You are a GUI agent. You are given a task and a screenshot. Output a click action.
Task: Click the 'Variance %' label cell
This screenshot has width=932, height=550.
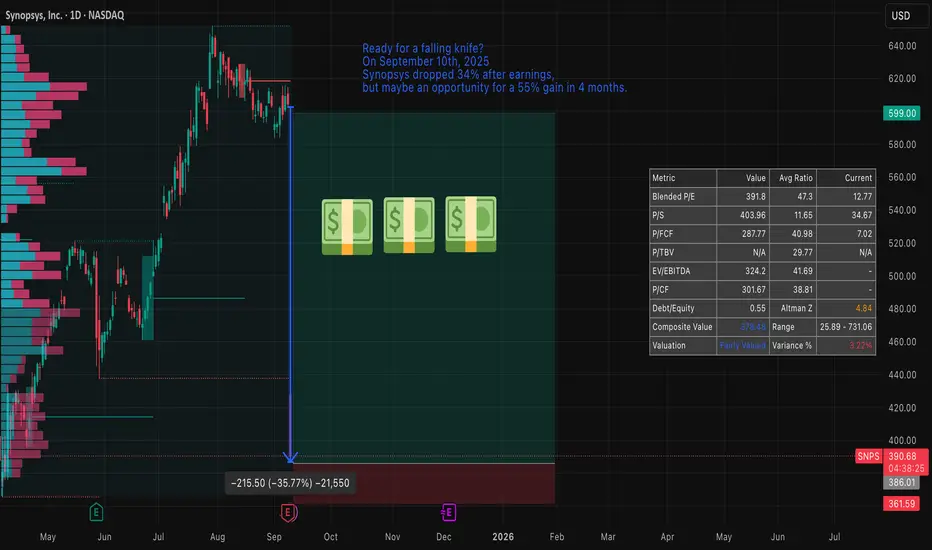[x=792, y=345]
